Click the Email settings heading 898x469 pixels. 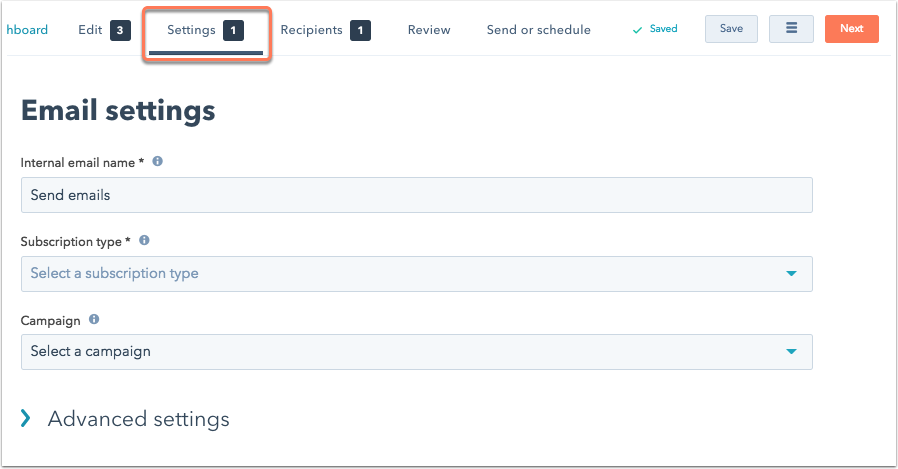pyautogui.click(x=118, y=111)
